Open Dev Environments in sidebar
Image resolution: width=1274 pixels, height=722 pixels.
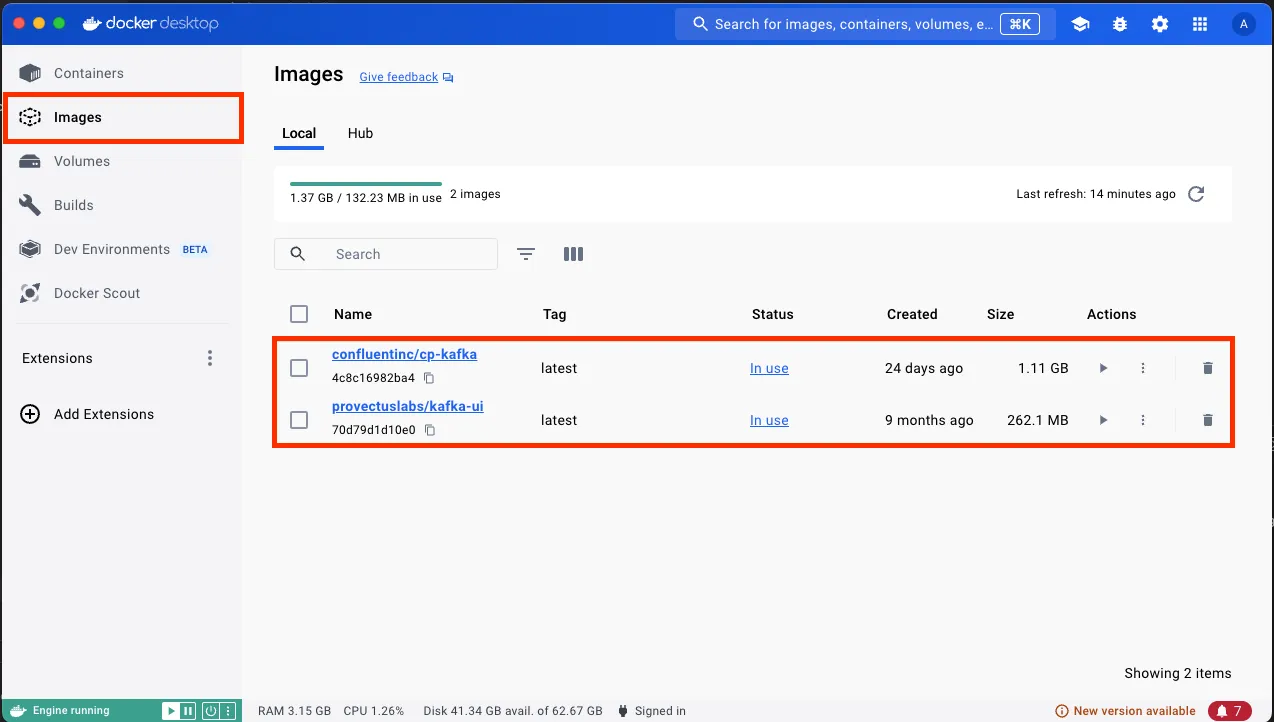(112, 249)
